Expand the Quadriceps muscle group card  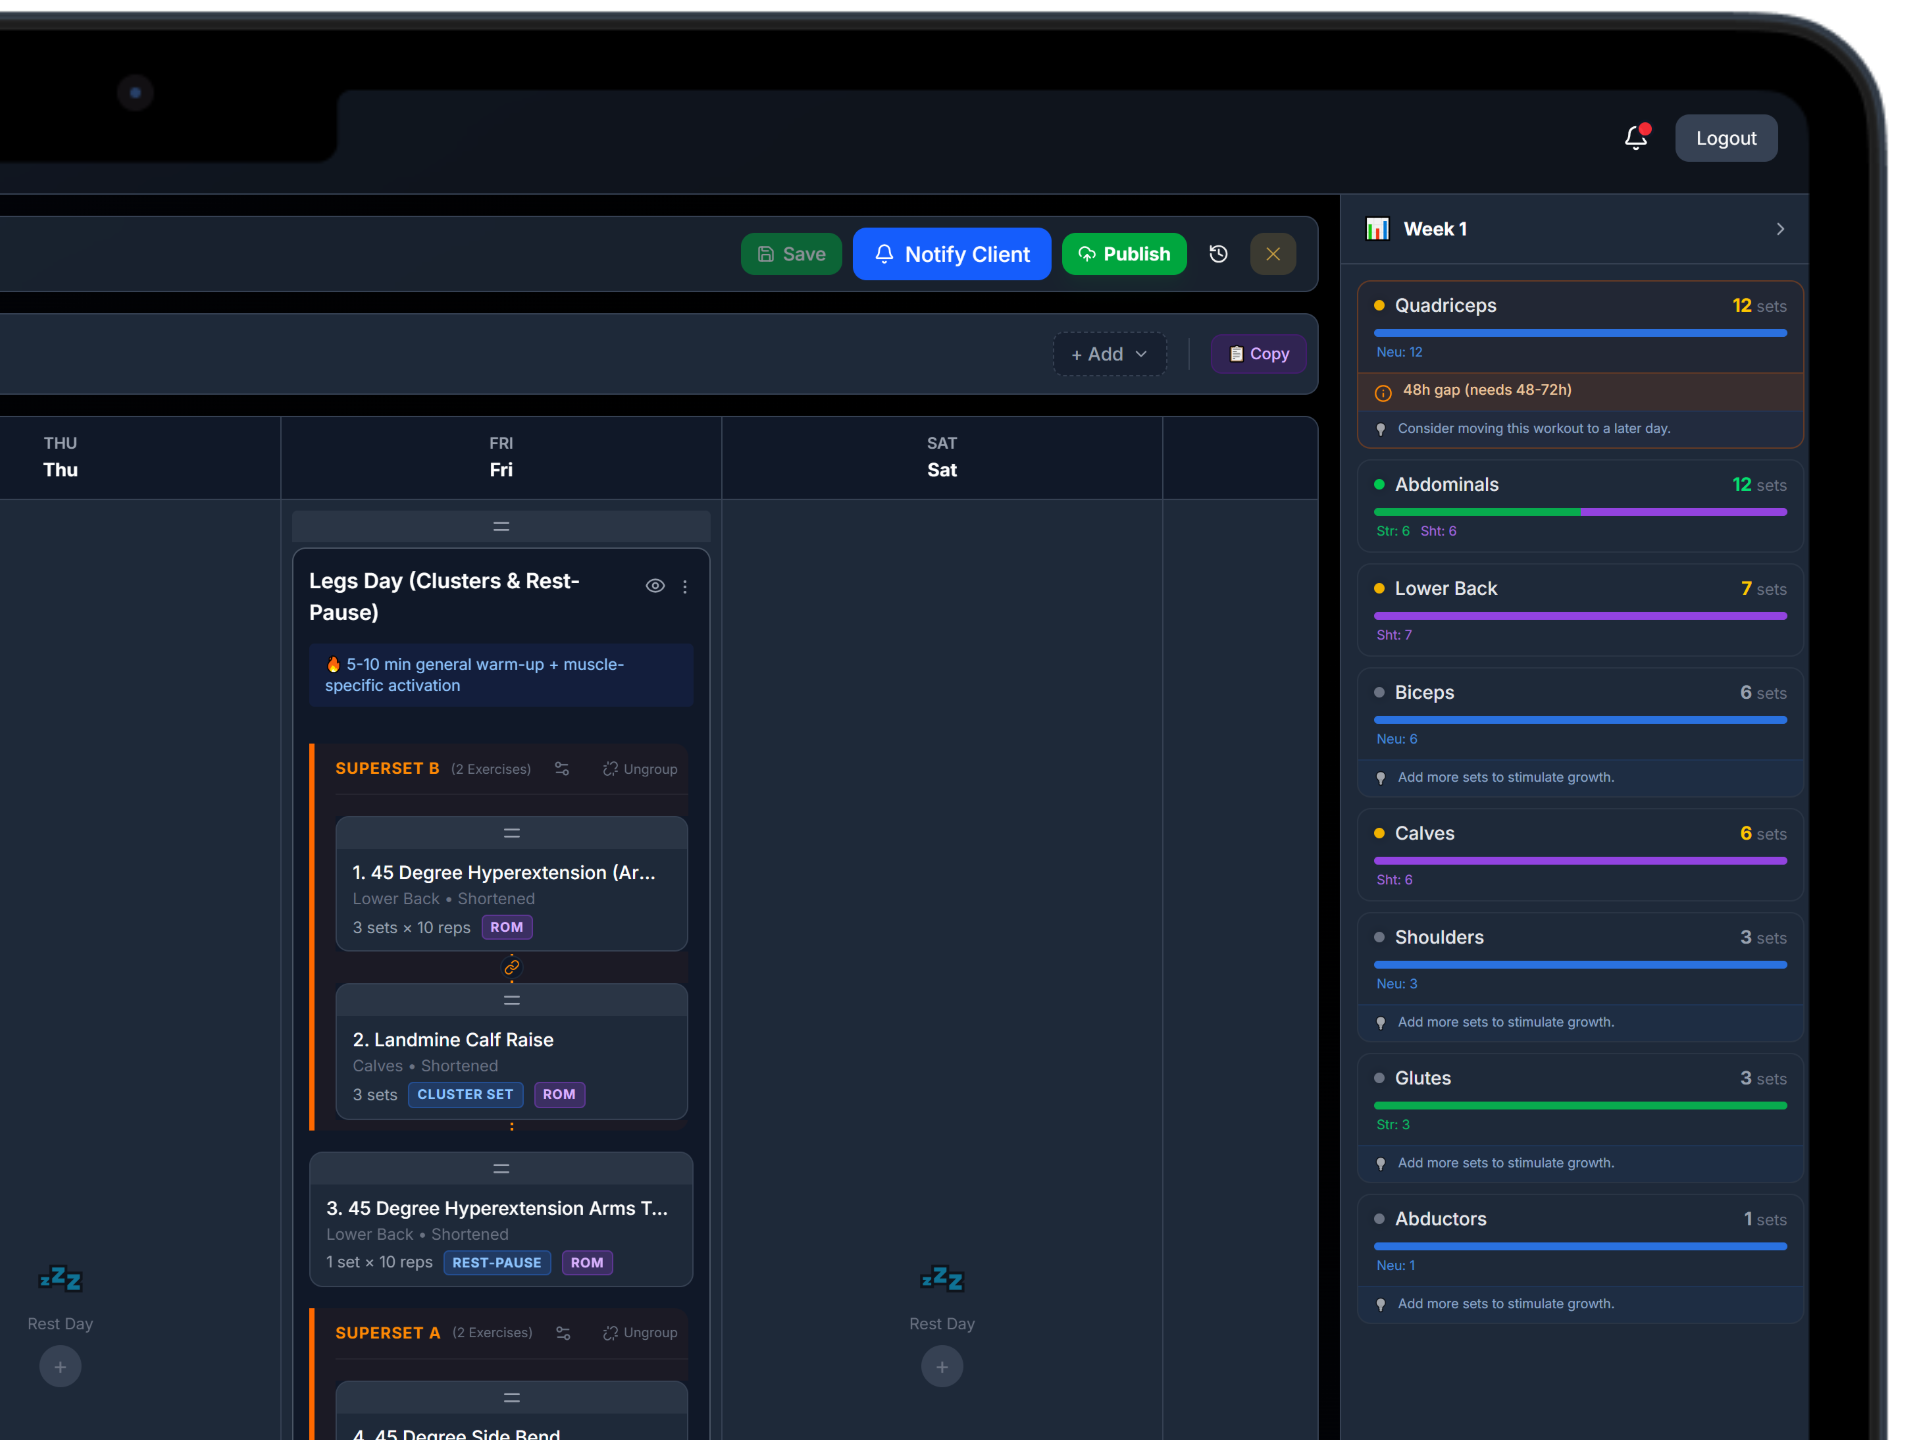tap(1580, 364)
